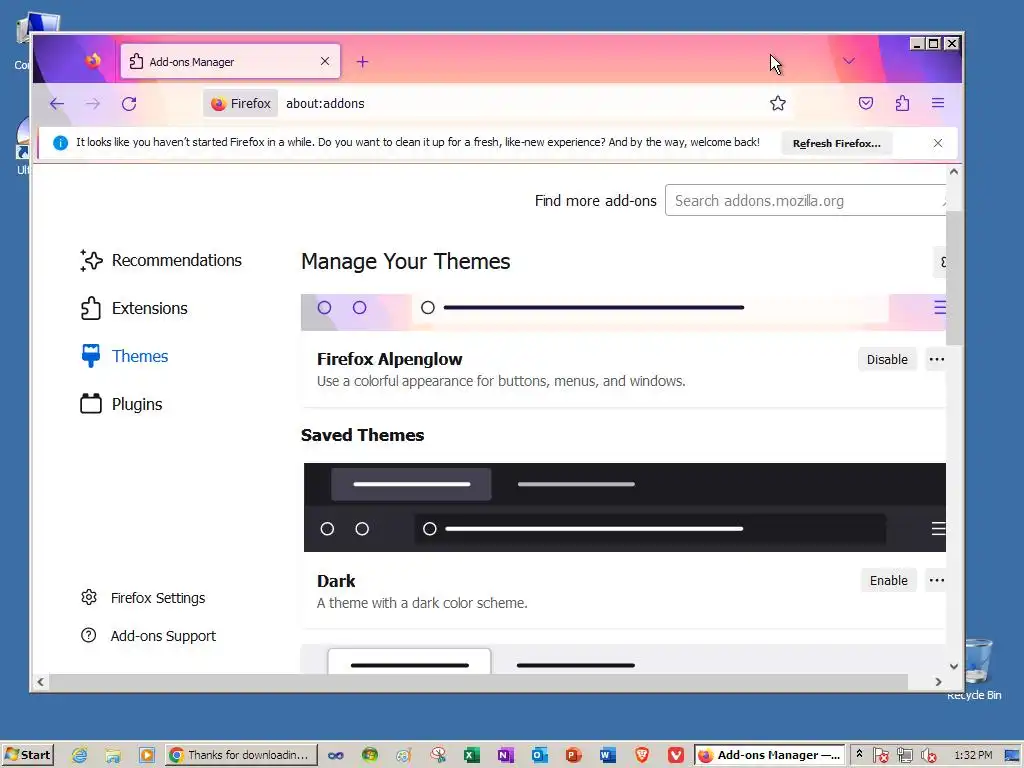Viewport: 1024px width, 768px height.
Task: Click the Dark theme preview image
Action: (624, 507)
